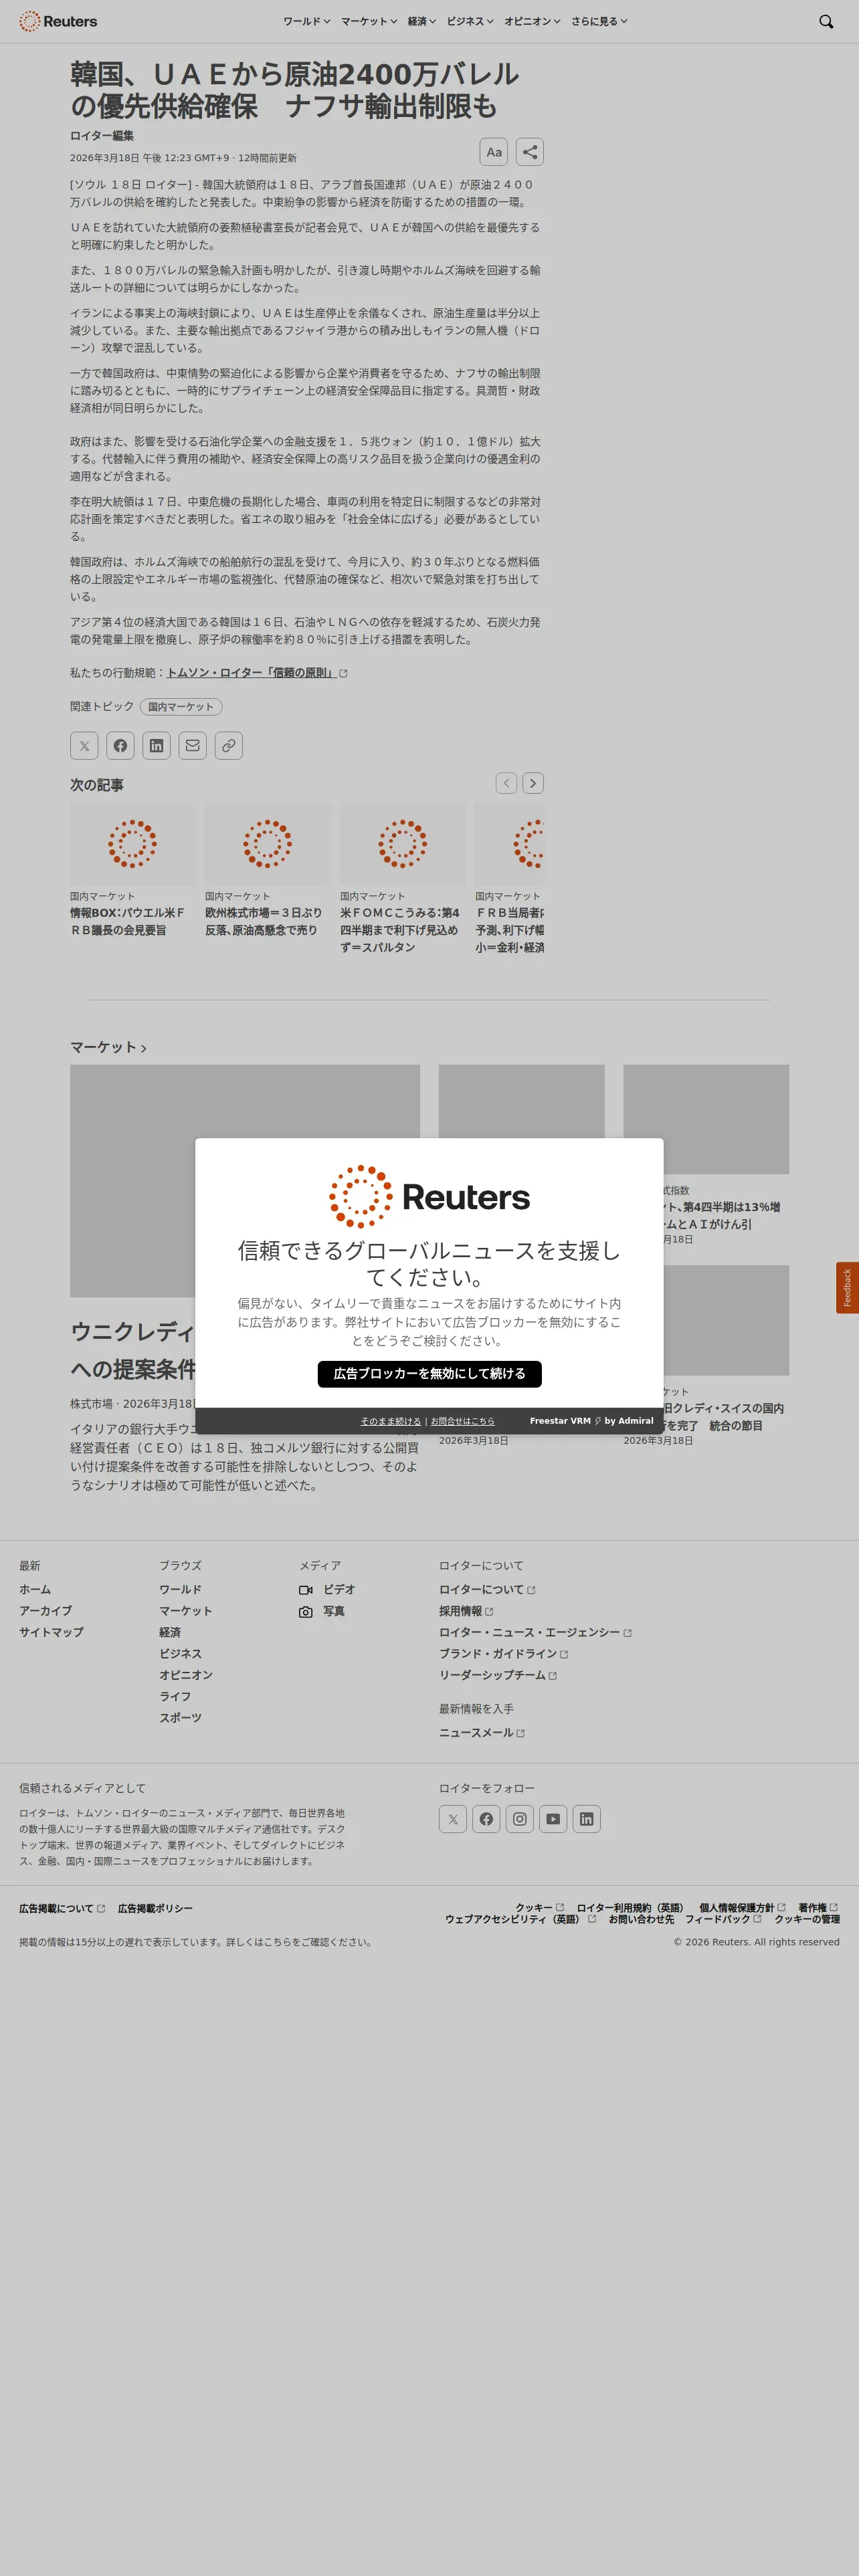Open article 情報BOX：パウエル米ＦＲＢ議長の会見要旨

(x=127, y=921)
